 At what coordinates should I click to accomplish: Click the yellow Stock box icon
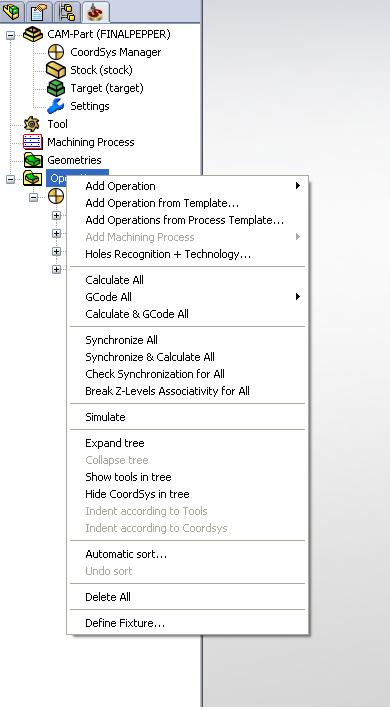click(x=56, y=70)
